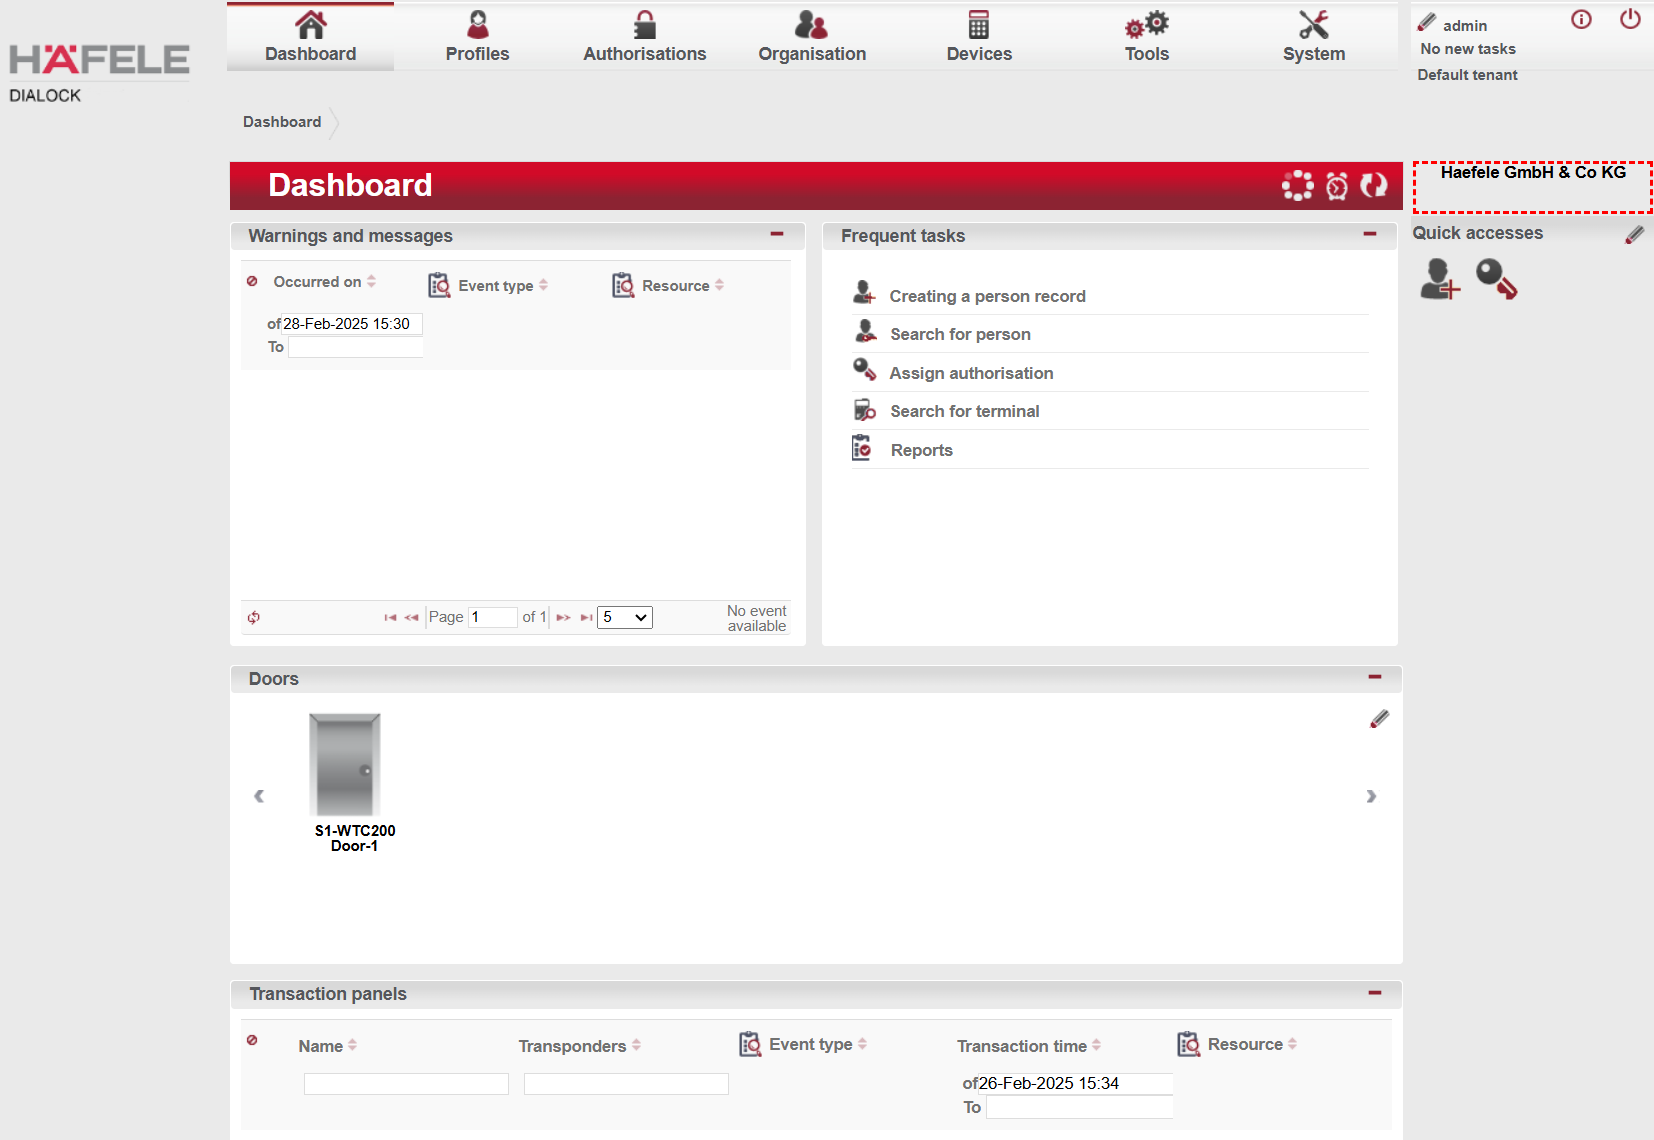Collapse the Warnings and messages panel
The image size is (1654, 1140).
[x=777, y=234]
